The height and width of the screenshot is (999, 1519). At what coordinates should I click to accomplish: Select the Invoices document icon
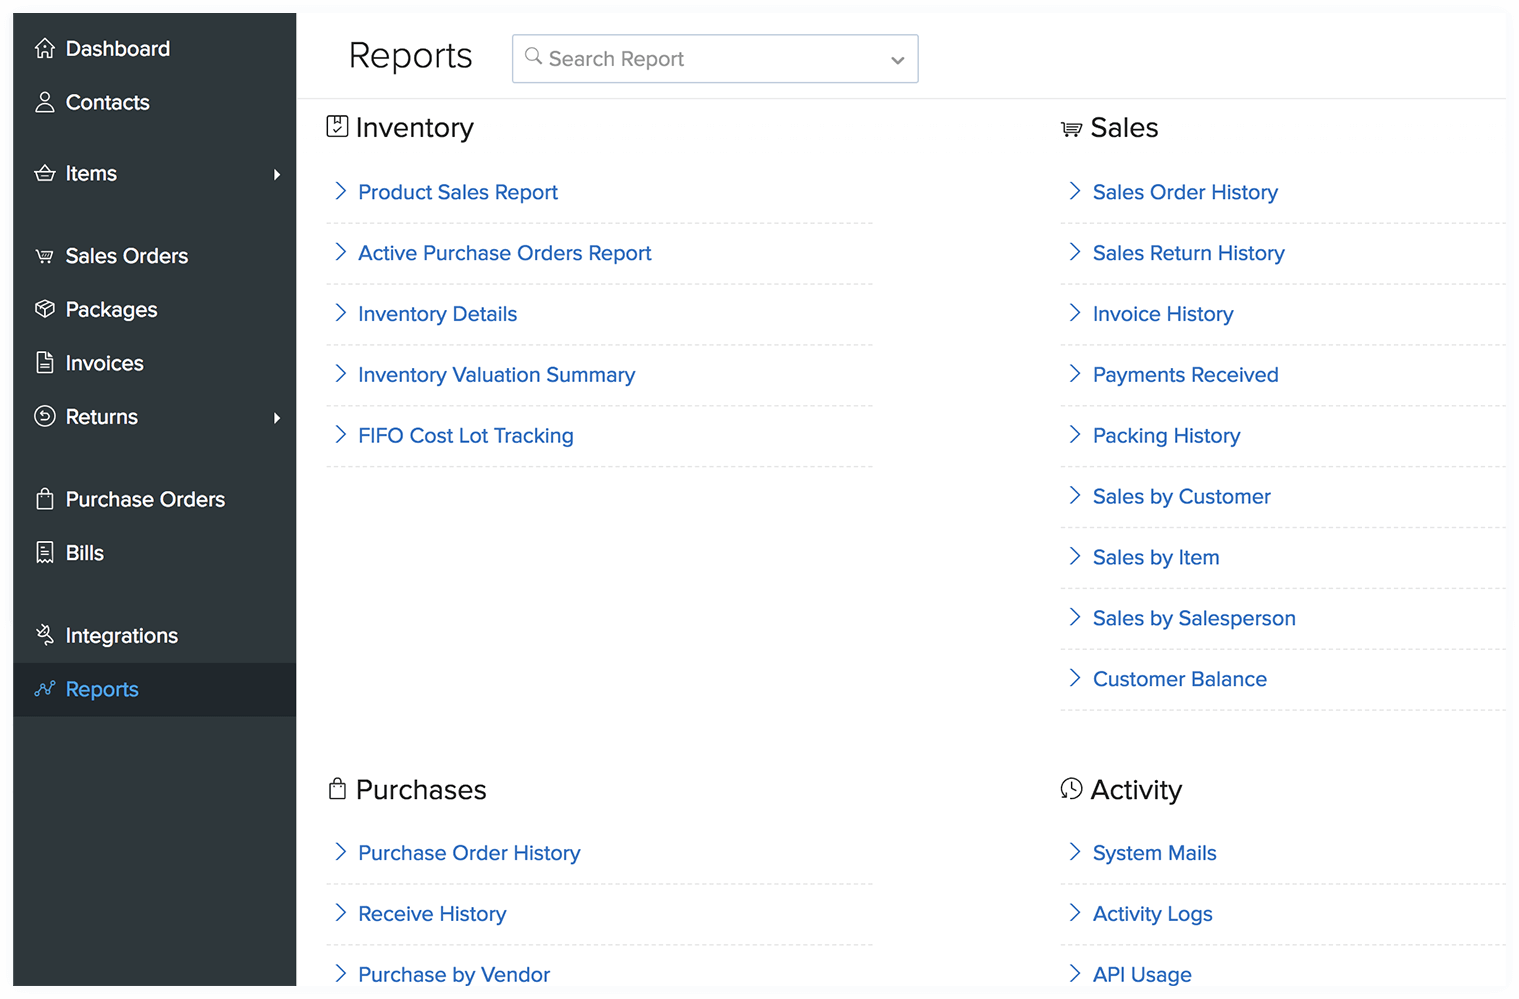pyautogui.click(x=45, y=362)
